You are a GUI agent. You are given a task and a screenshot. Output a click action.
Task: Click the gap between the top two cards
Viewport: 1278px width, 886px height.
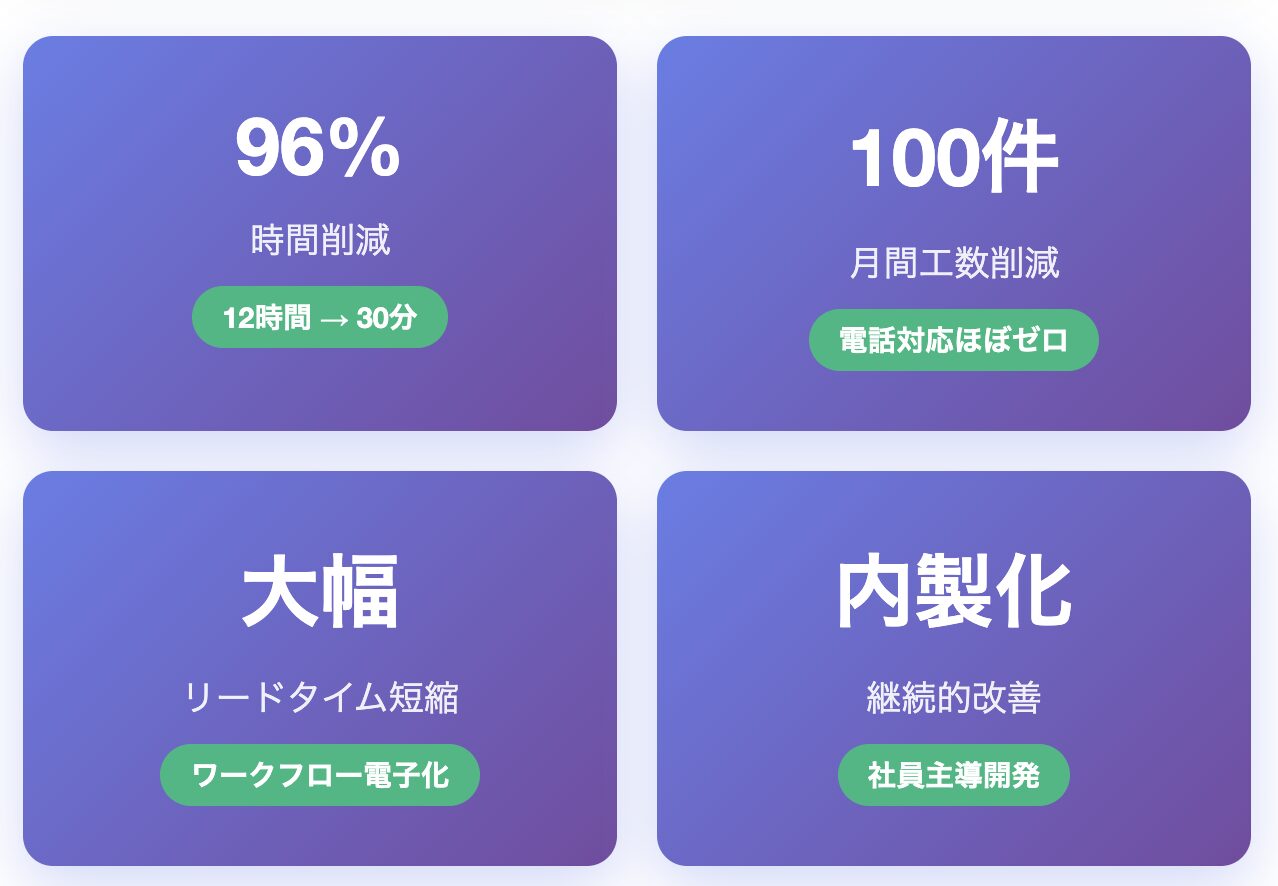pos(637,234)
